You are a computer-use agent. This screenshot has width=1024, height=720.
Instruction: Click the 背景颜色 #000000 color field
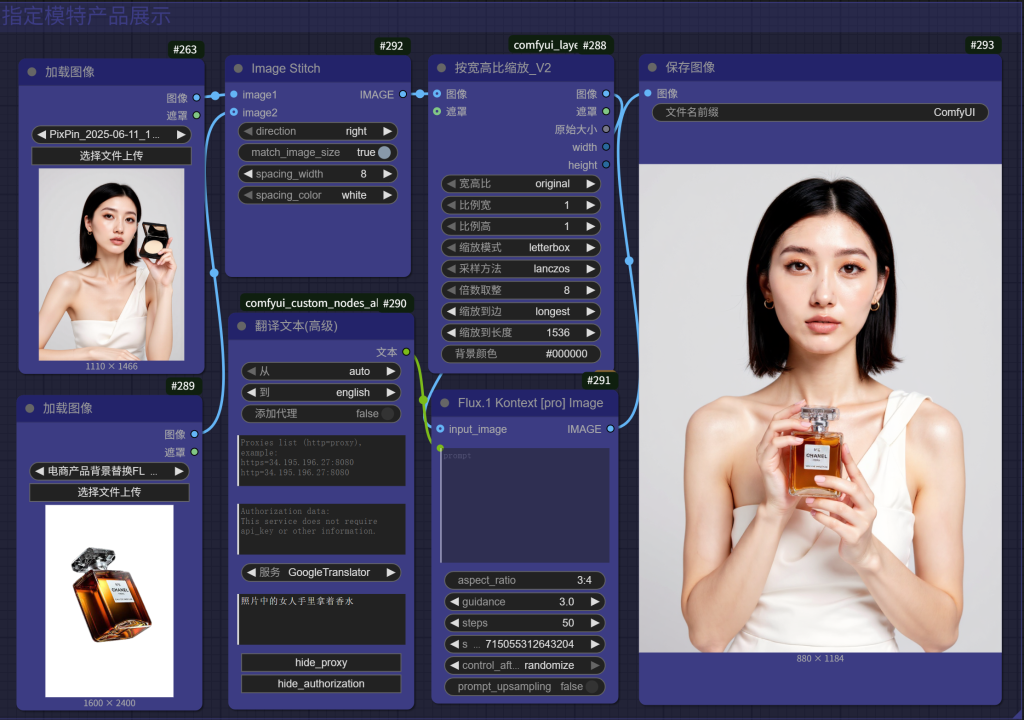click(520, 354)
